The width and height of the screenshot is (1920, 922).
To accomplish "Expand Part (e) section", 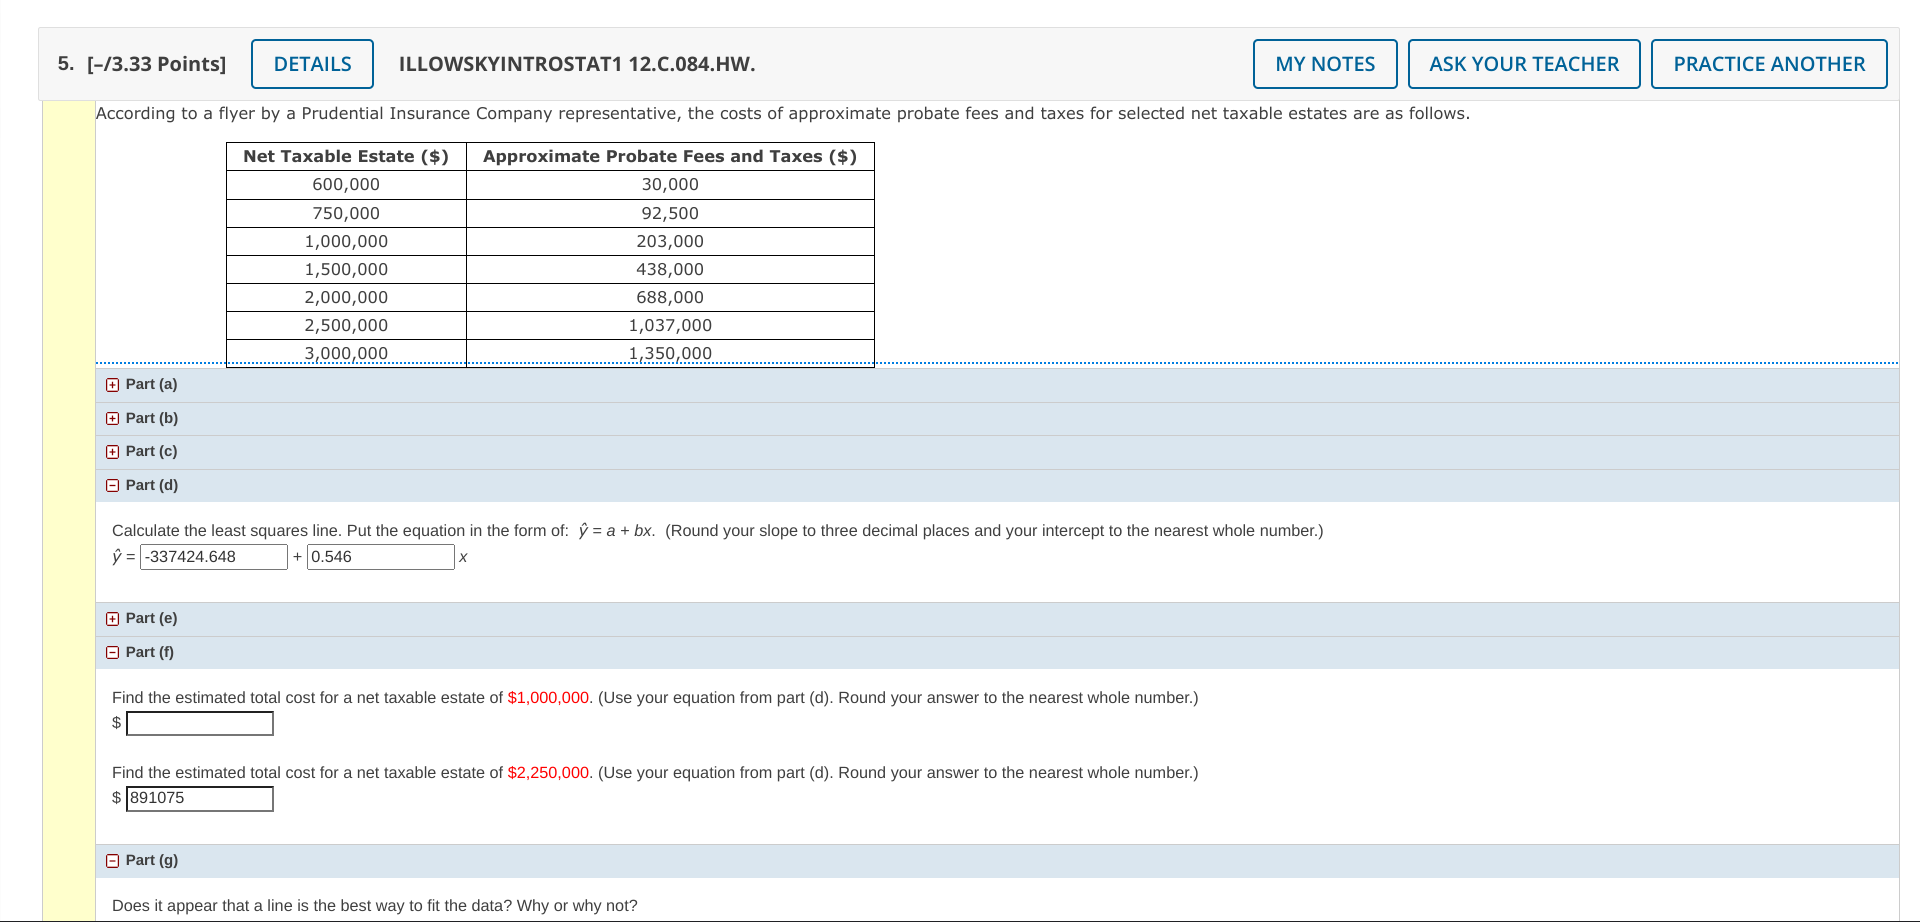I will (112, 619).
